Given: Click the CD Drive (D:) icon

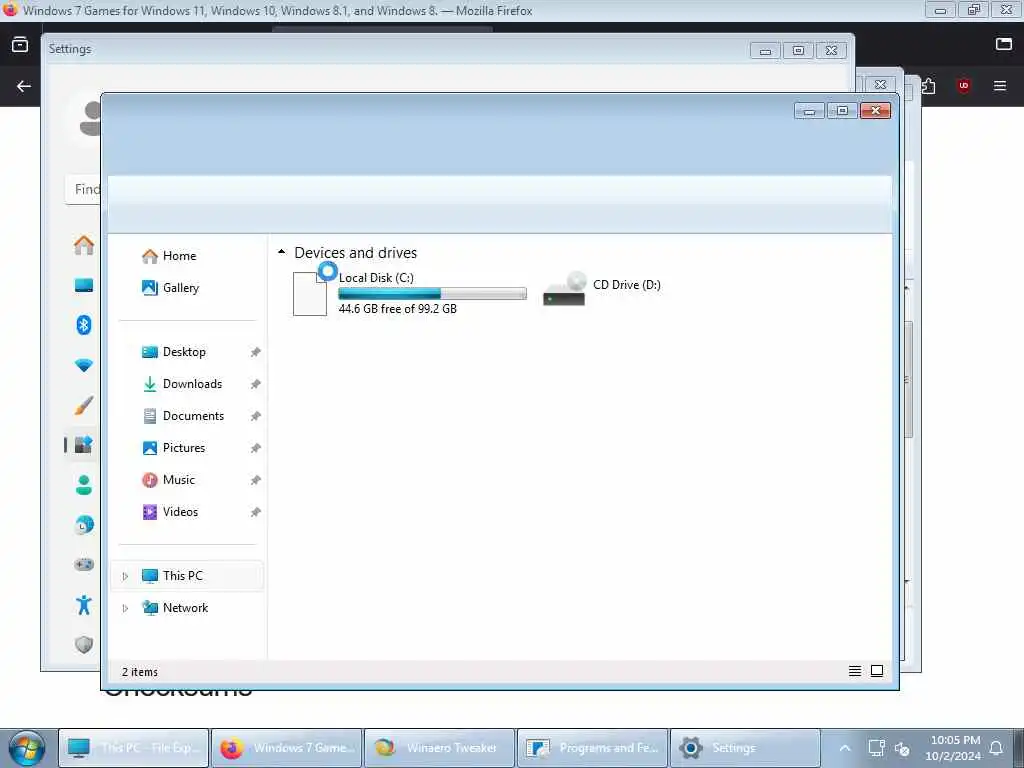Looking at the screenshot, I should click(x=564, y=289).
